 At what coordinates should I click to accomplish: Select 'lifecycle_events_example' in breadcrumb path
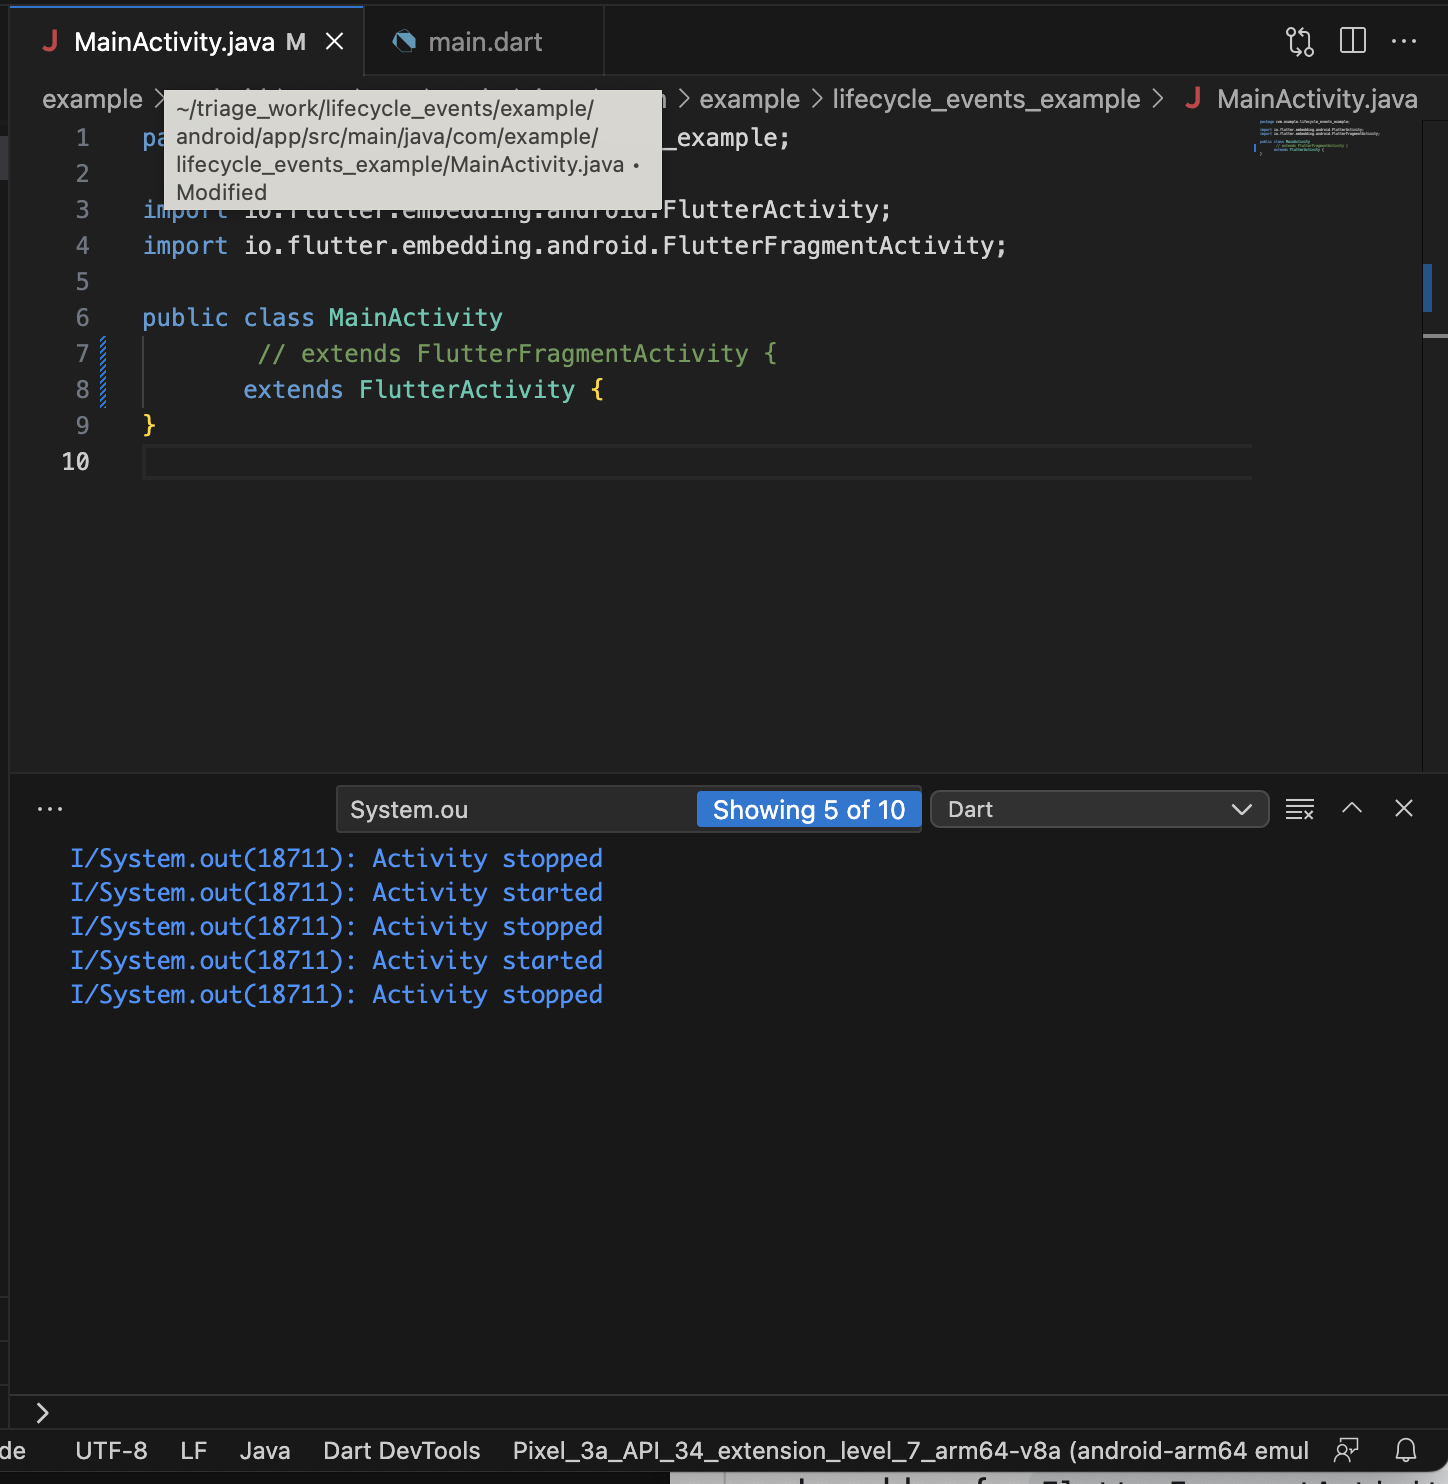click(x=986, y=99)
